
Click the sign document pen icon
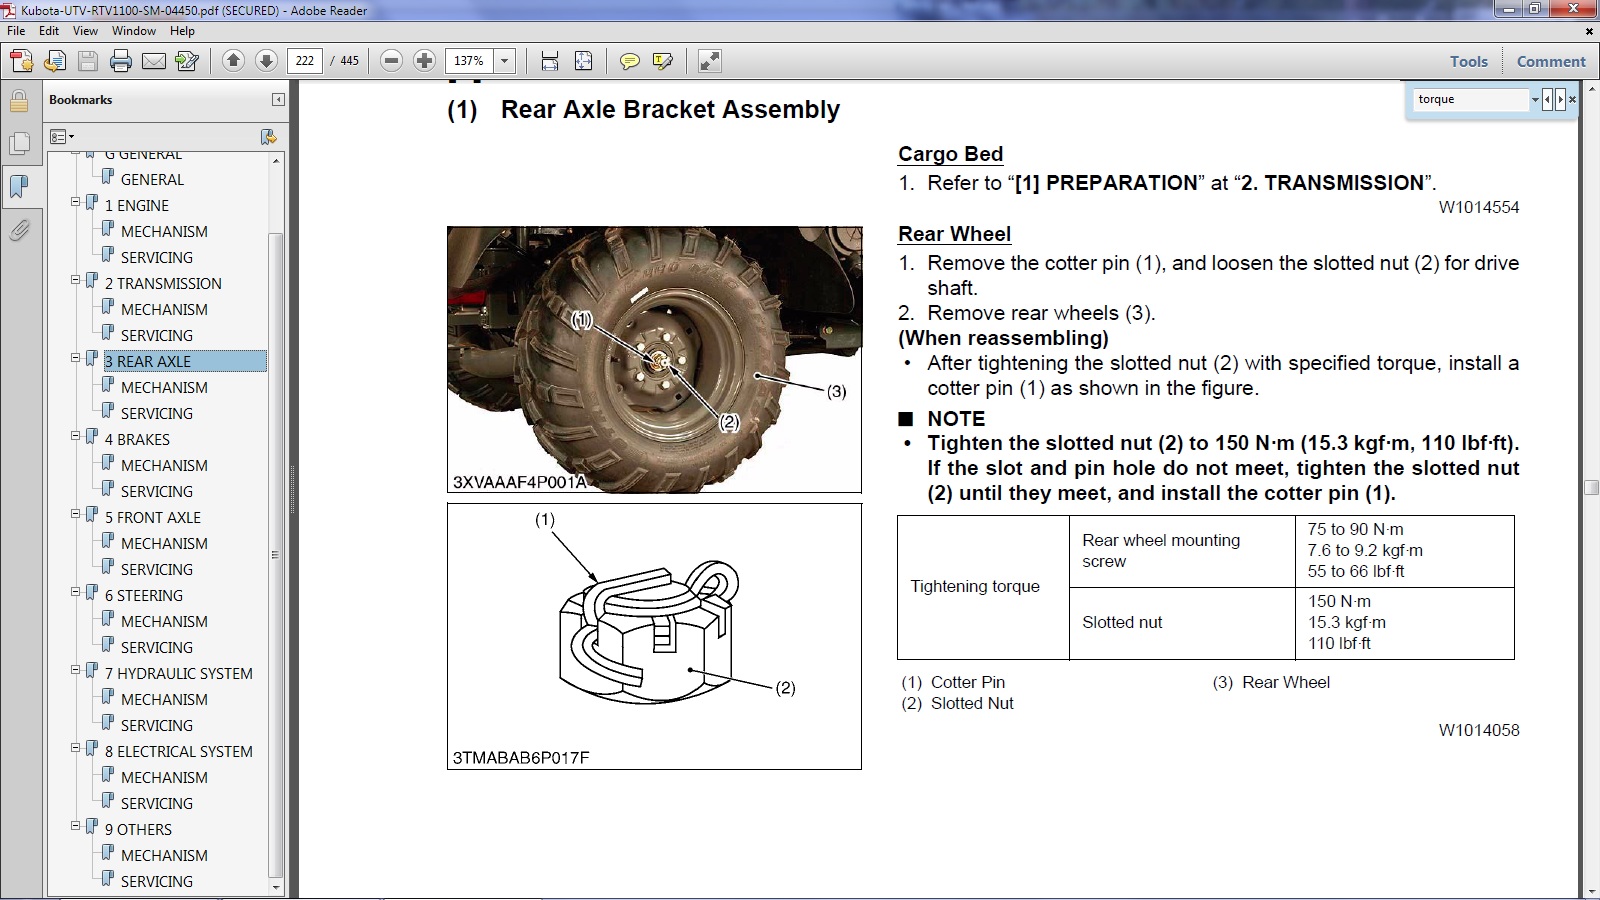187,61
